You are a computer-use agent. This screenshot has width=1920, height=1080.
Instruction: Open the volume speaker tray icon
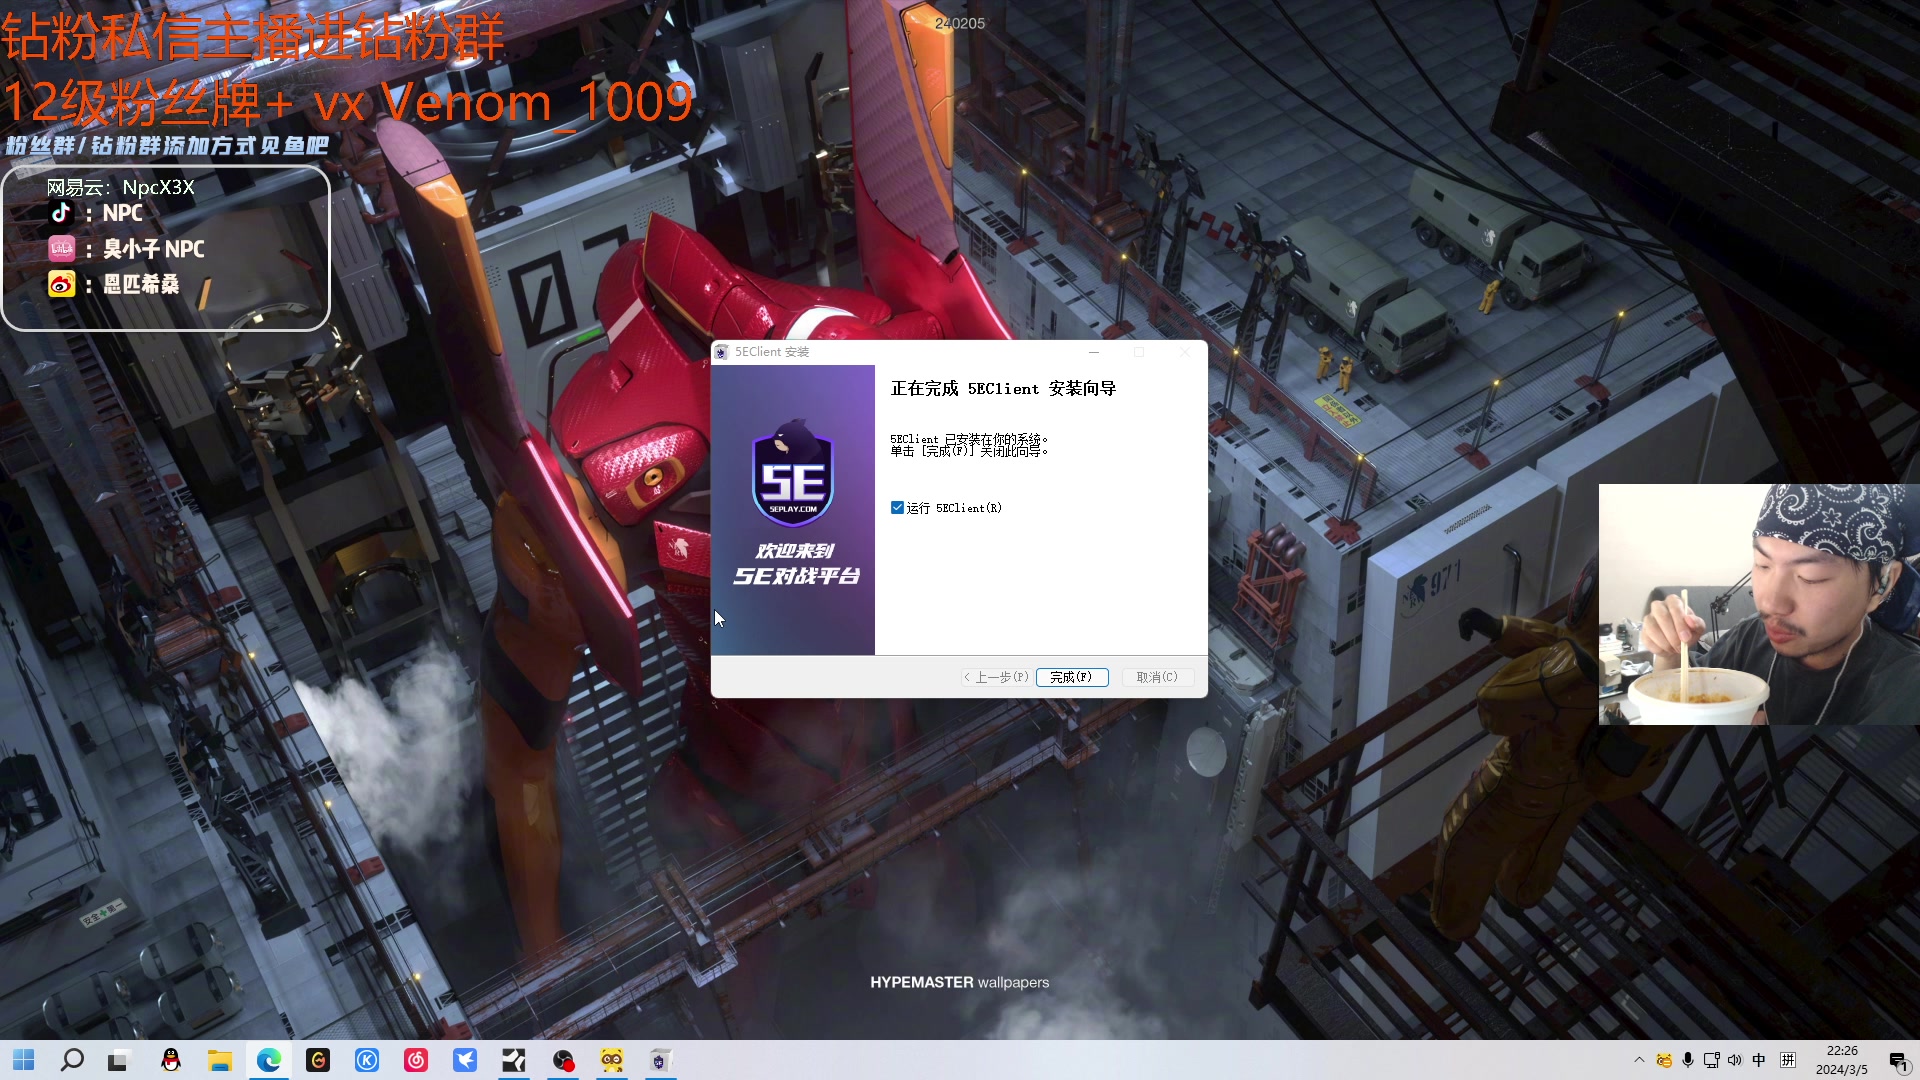point(1734,1060)
